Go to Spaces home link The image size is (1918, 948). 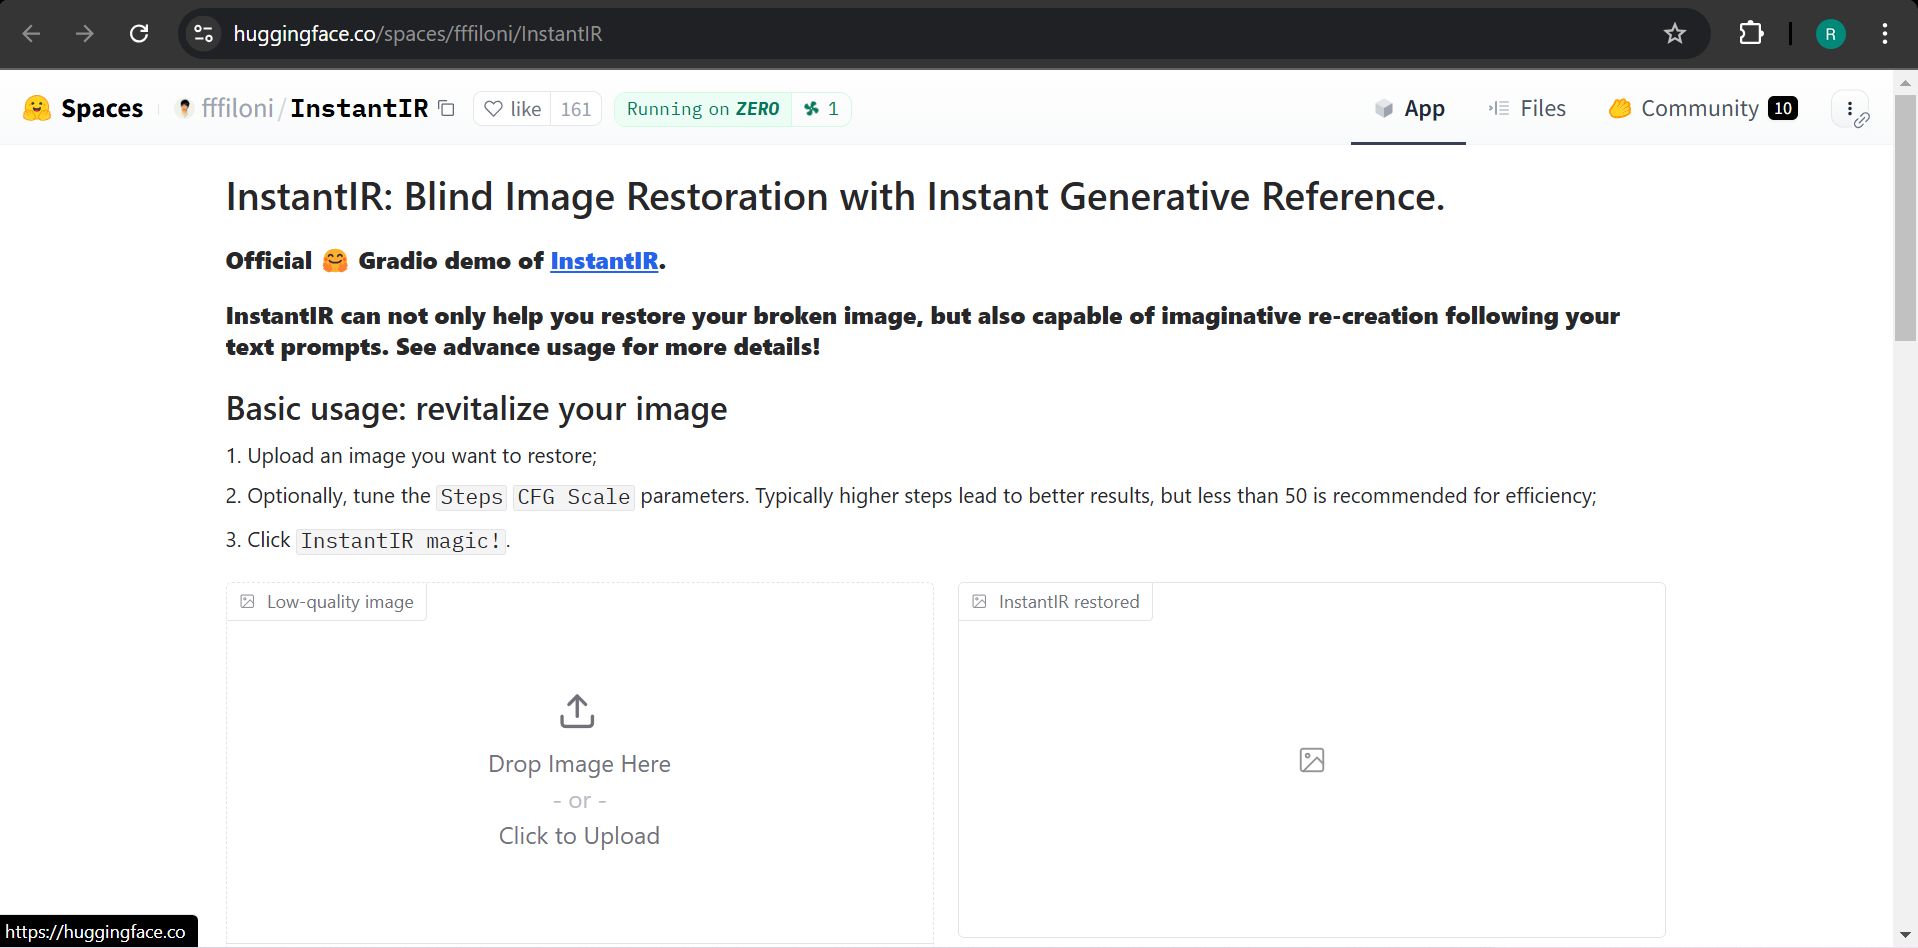pyautogui.click(x=102, y=108)
